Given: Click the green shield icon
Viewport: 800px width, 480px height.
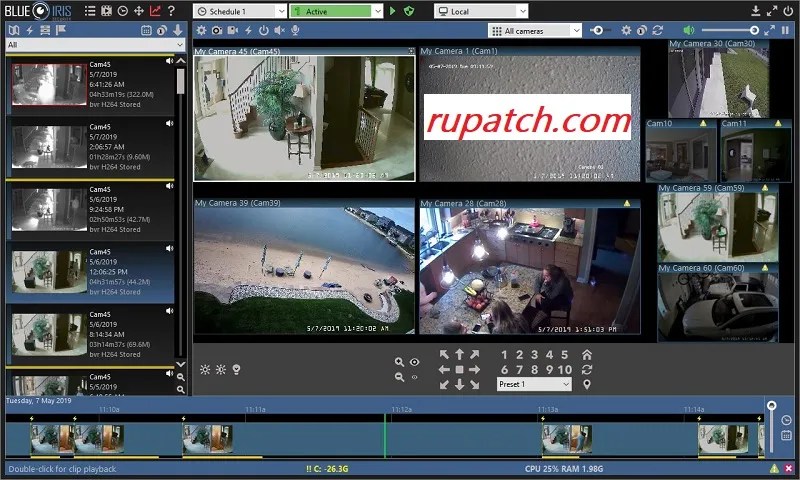Looking at the screenshot, I should [409, 11].
